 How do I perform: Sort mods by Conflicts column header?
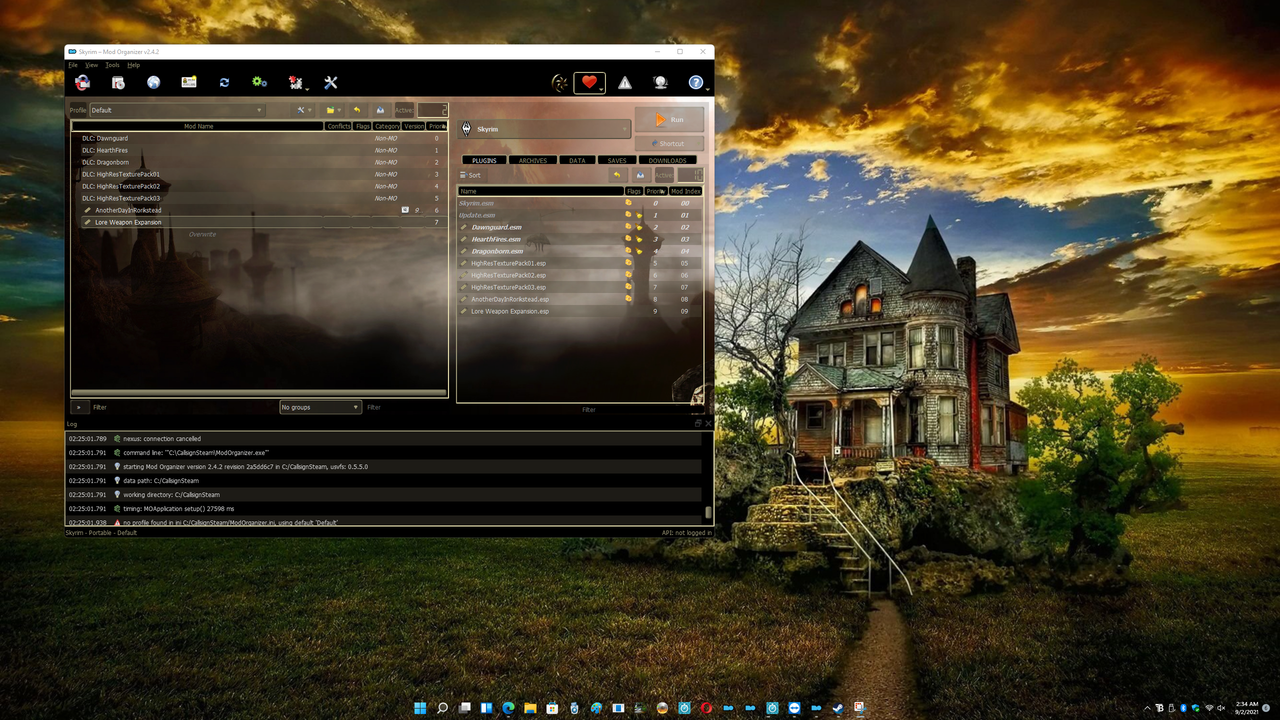tap(339, 126)
